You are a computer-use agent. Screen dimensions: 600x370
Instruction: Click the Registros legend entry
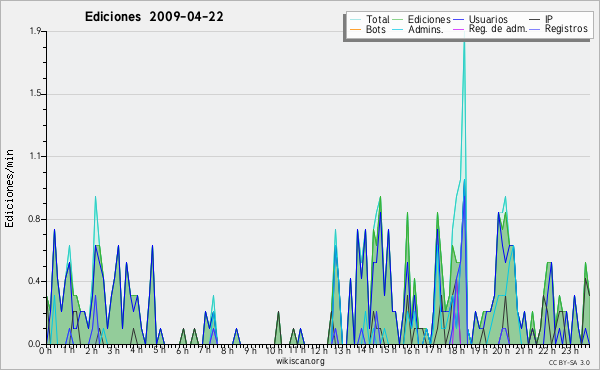(x=559, y=29)
